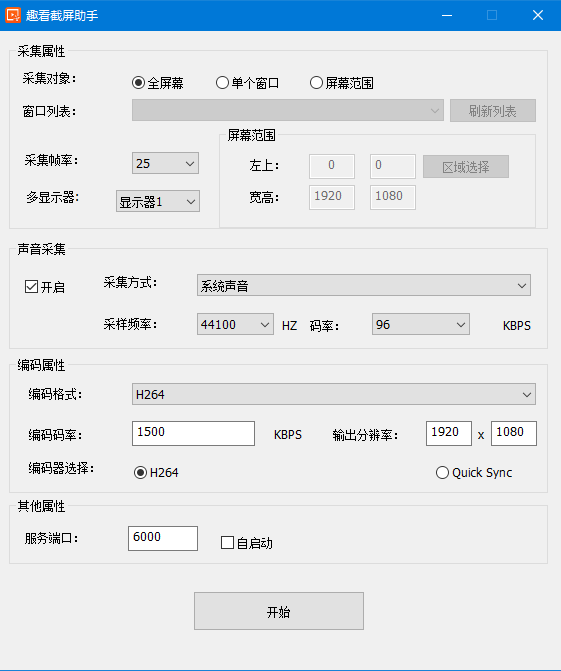Expand the 多显示器 dropdown showing 显示器1

pyautogui.click(x=157, y=201)
